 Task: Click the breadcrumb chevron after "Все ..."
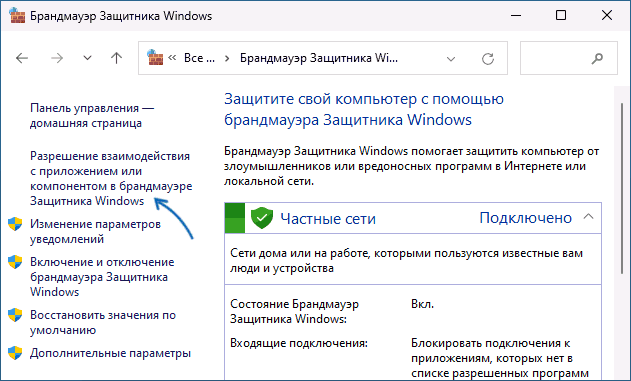pyautogui.click(x=227, y=58)
